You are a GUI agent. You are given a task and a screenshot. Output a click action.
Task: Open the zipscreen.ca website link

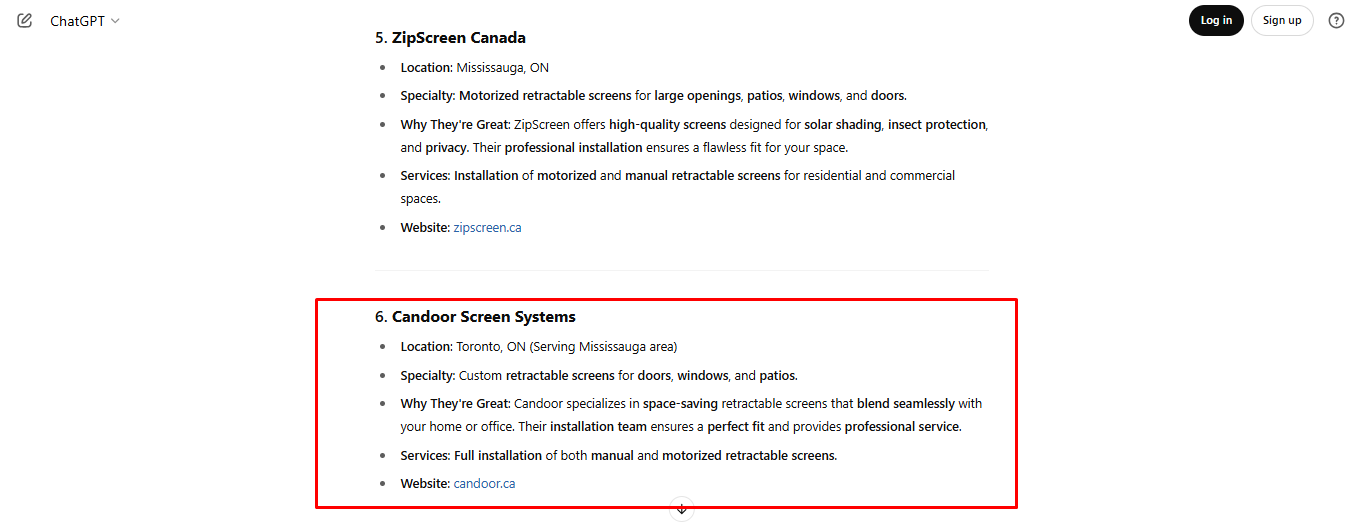(487, 227)
